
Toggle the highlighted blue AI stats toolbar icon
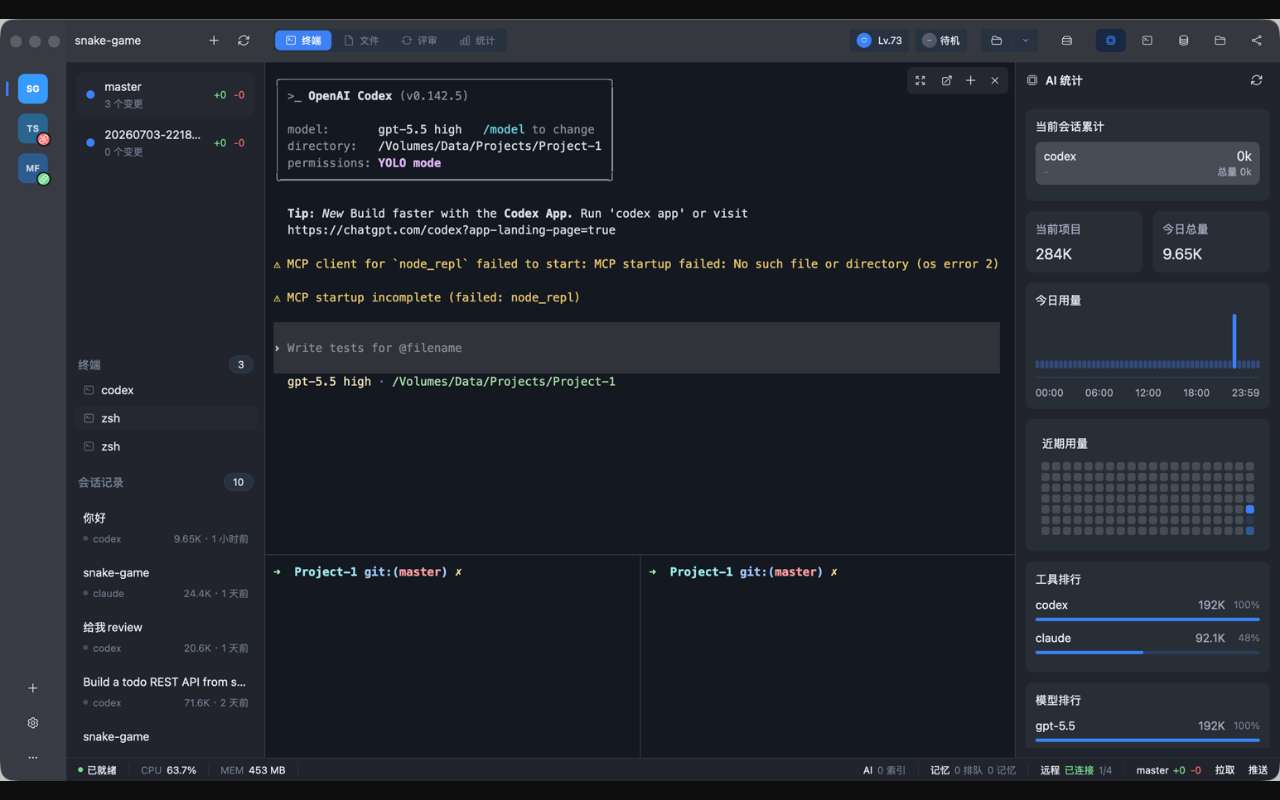click(x=1110, y=41)
